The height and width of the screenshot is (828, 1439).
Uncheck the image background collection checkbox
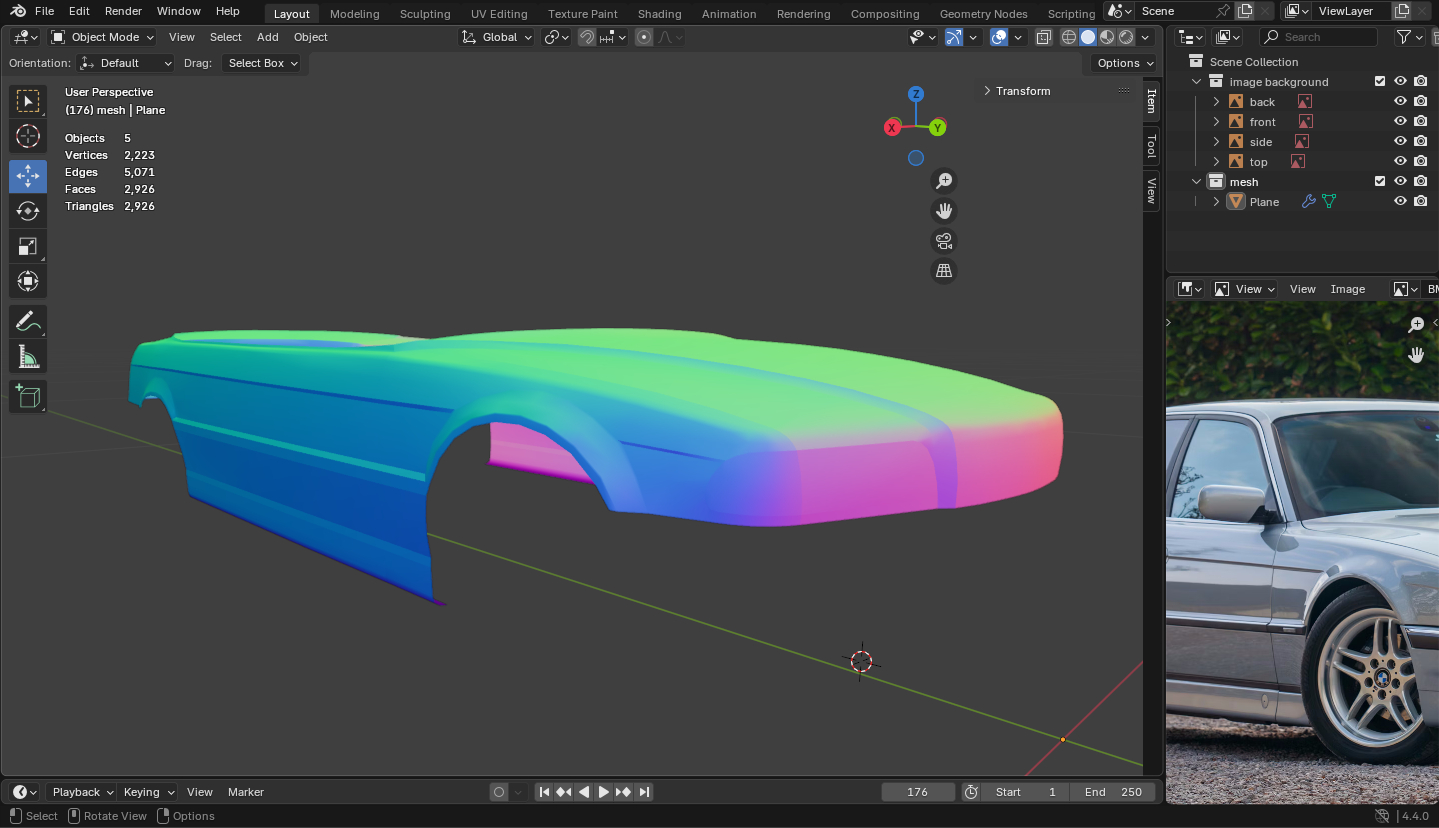tap(1380, 81)
